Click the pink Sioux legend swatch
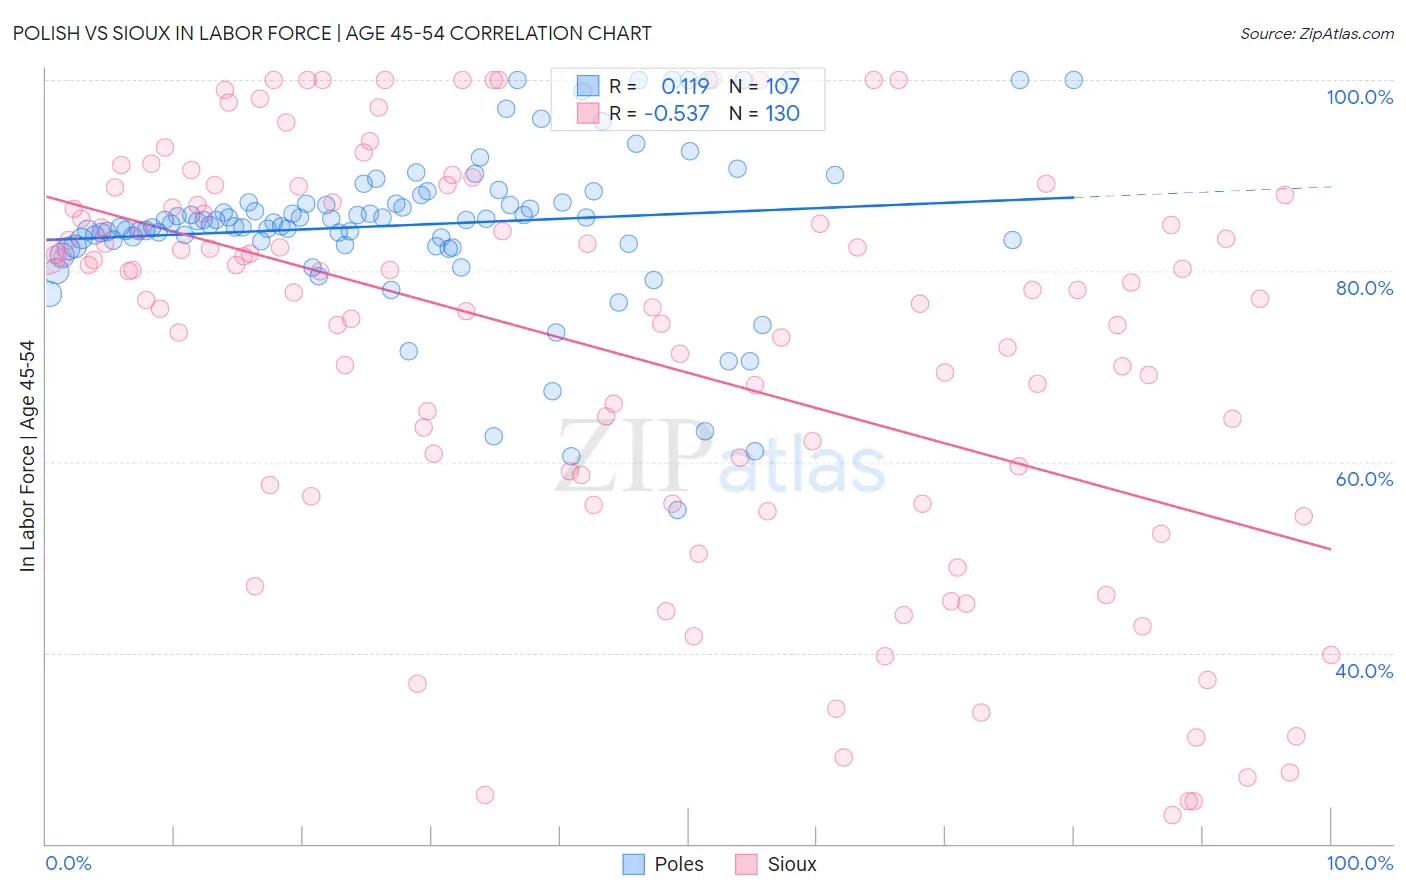The width and height of the screenshot is (1406, 892). (746, 864)
